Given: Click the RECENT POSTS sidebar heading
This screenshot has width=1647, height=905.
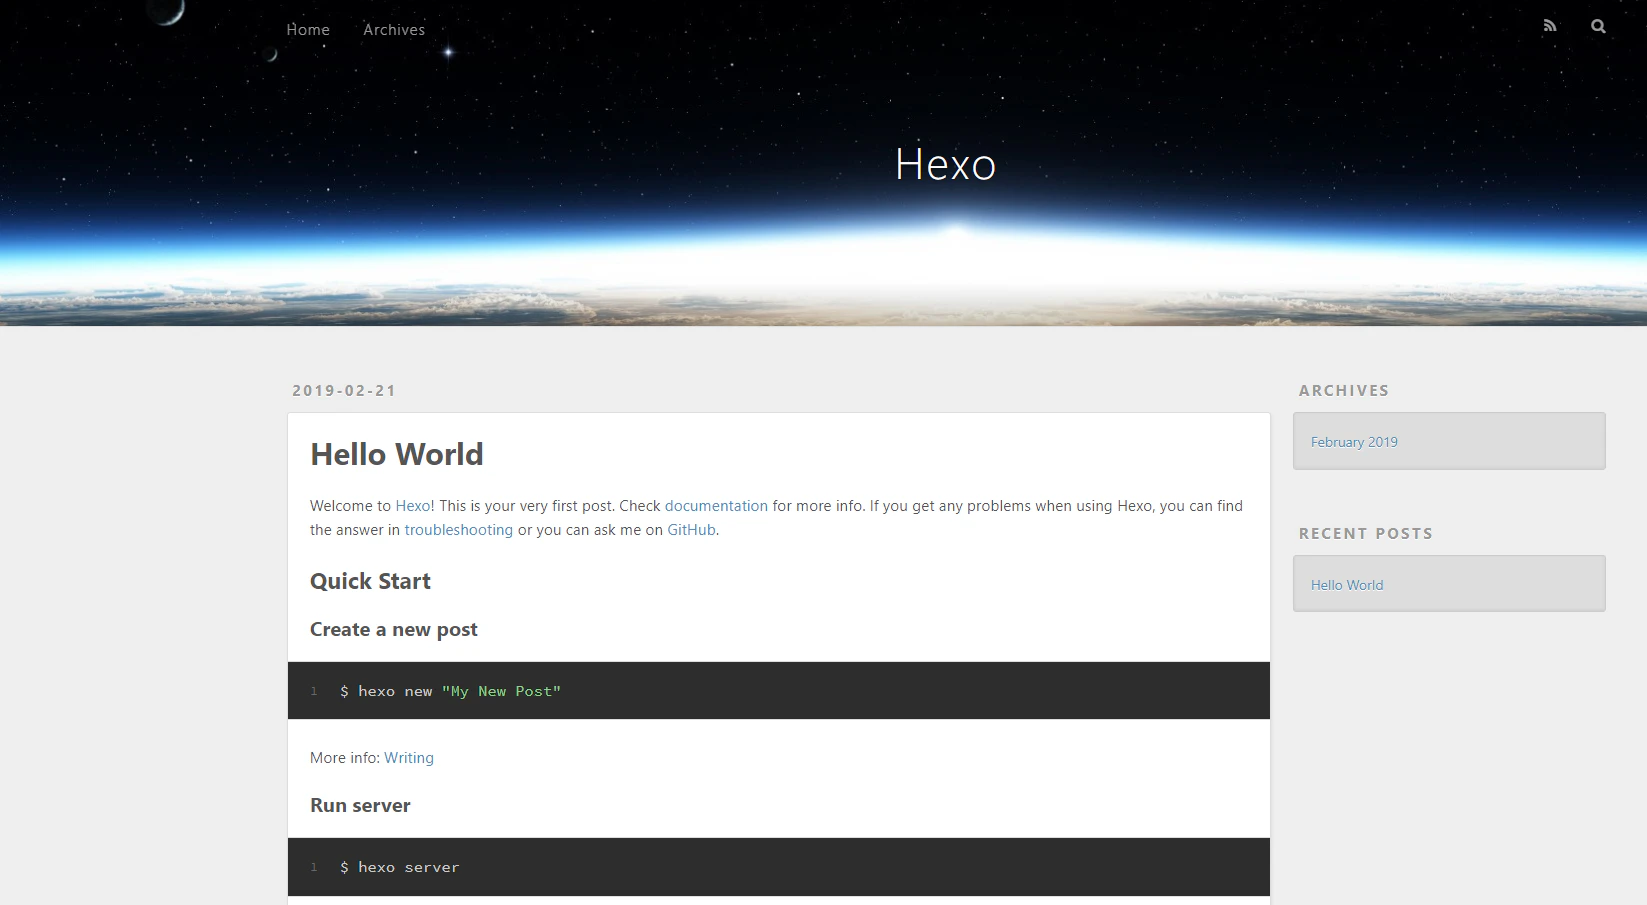Looking at the screenshot, I should (1366, 534).
